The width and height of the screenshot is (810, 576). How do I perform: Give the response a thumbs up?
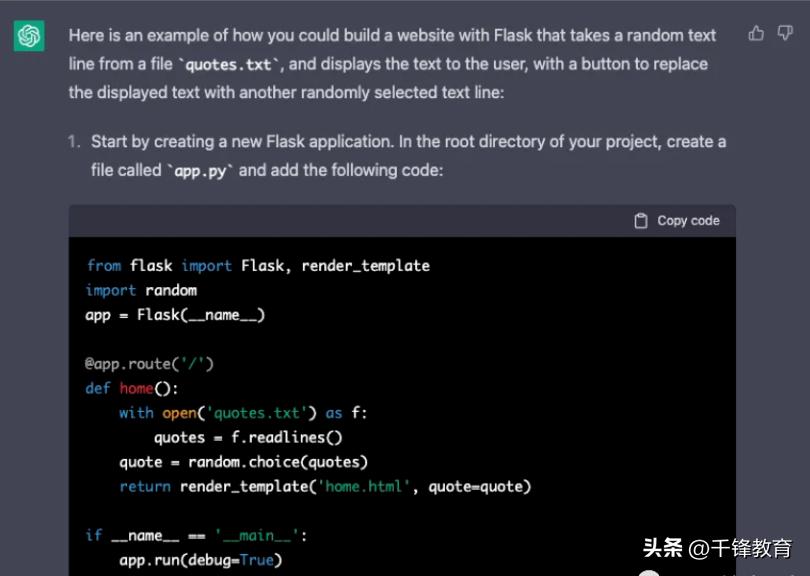(x=757, y=34)
